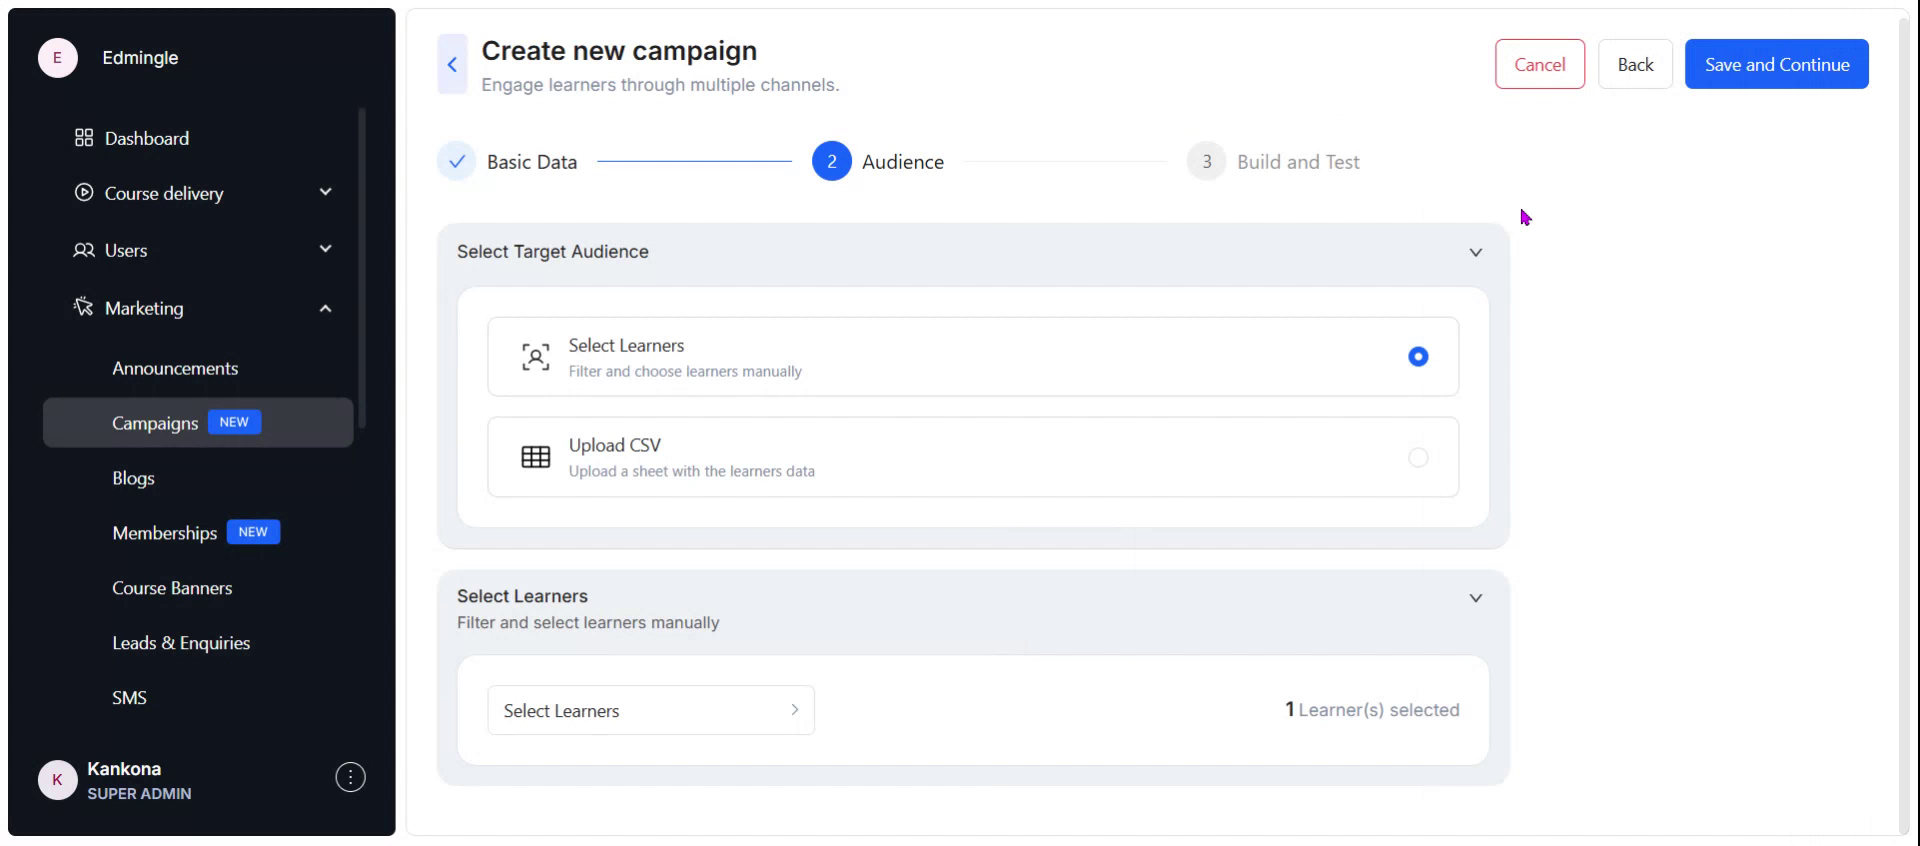Go to the Build and Test step label
1920x846 pixels.
tap(1298, 162)
